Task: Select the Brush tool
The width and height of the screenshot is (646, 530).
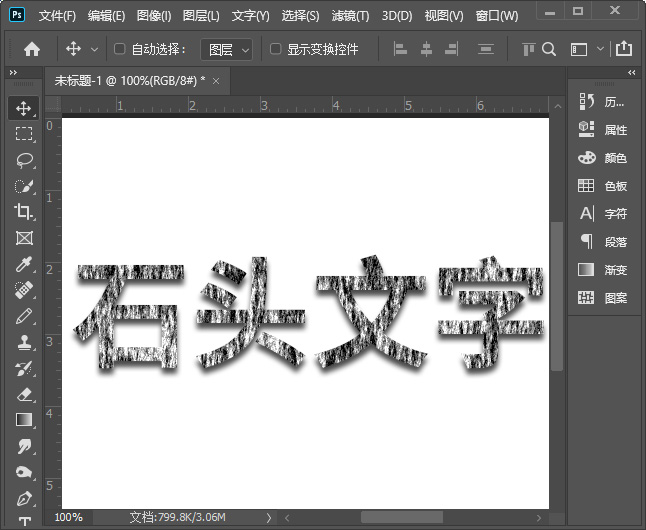Action: [23, 316]
